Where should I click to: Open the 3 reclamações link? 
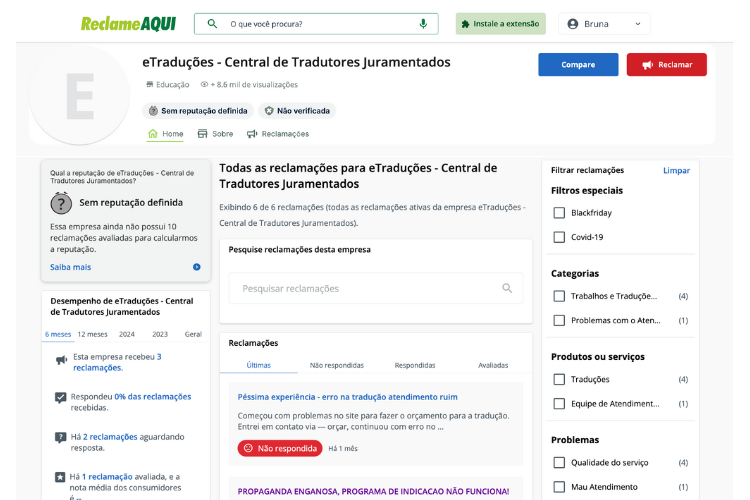(x=117, y=363)
